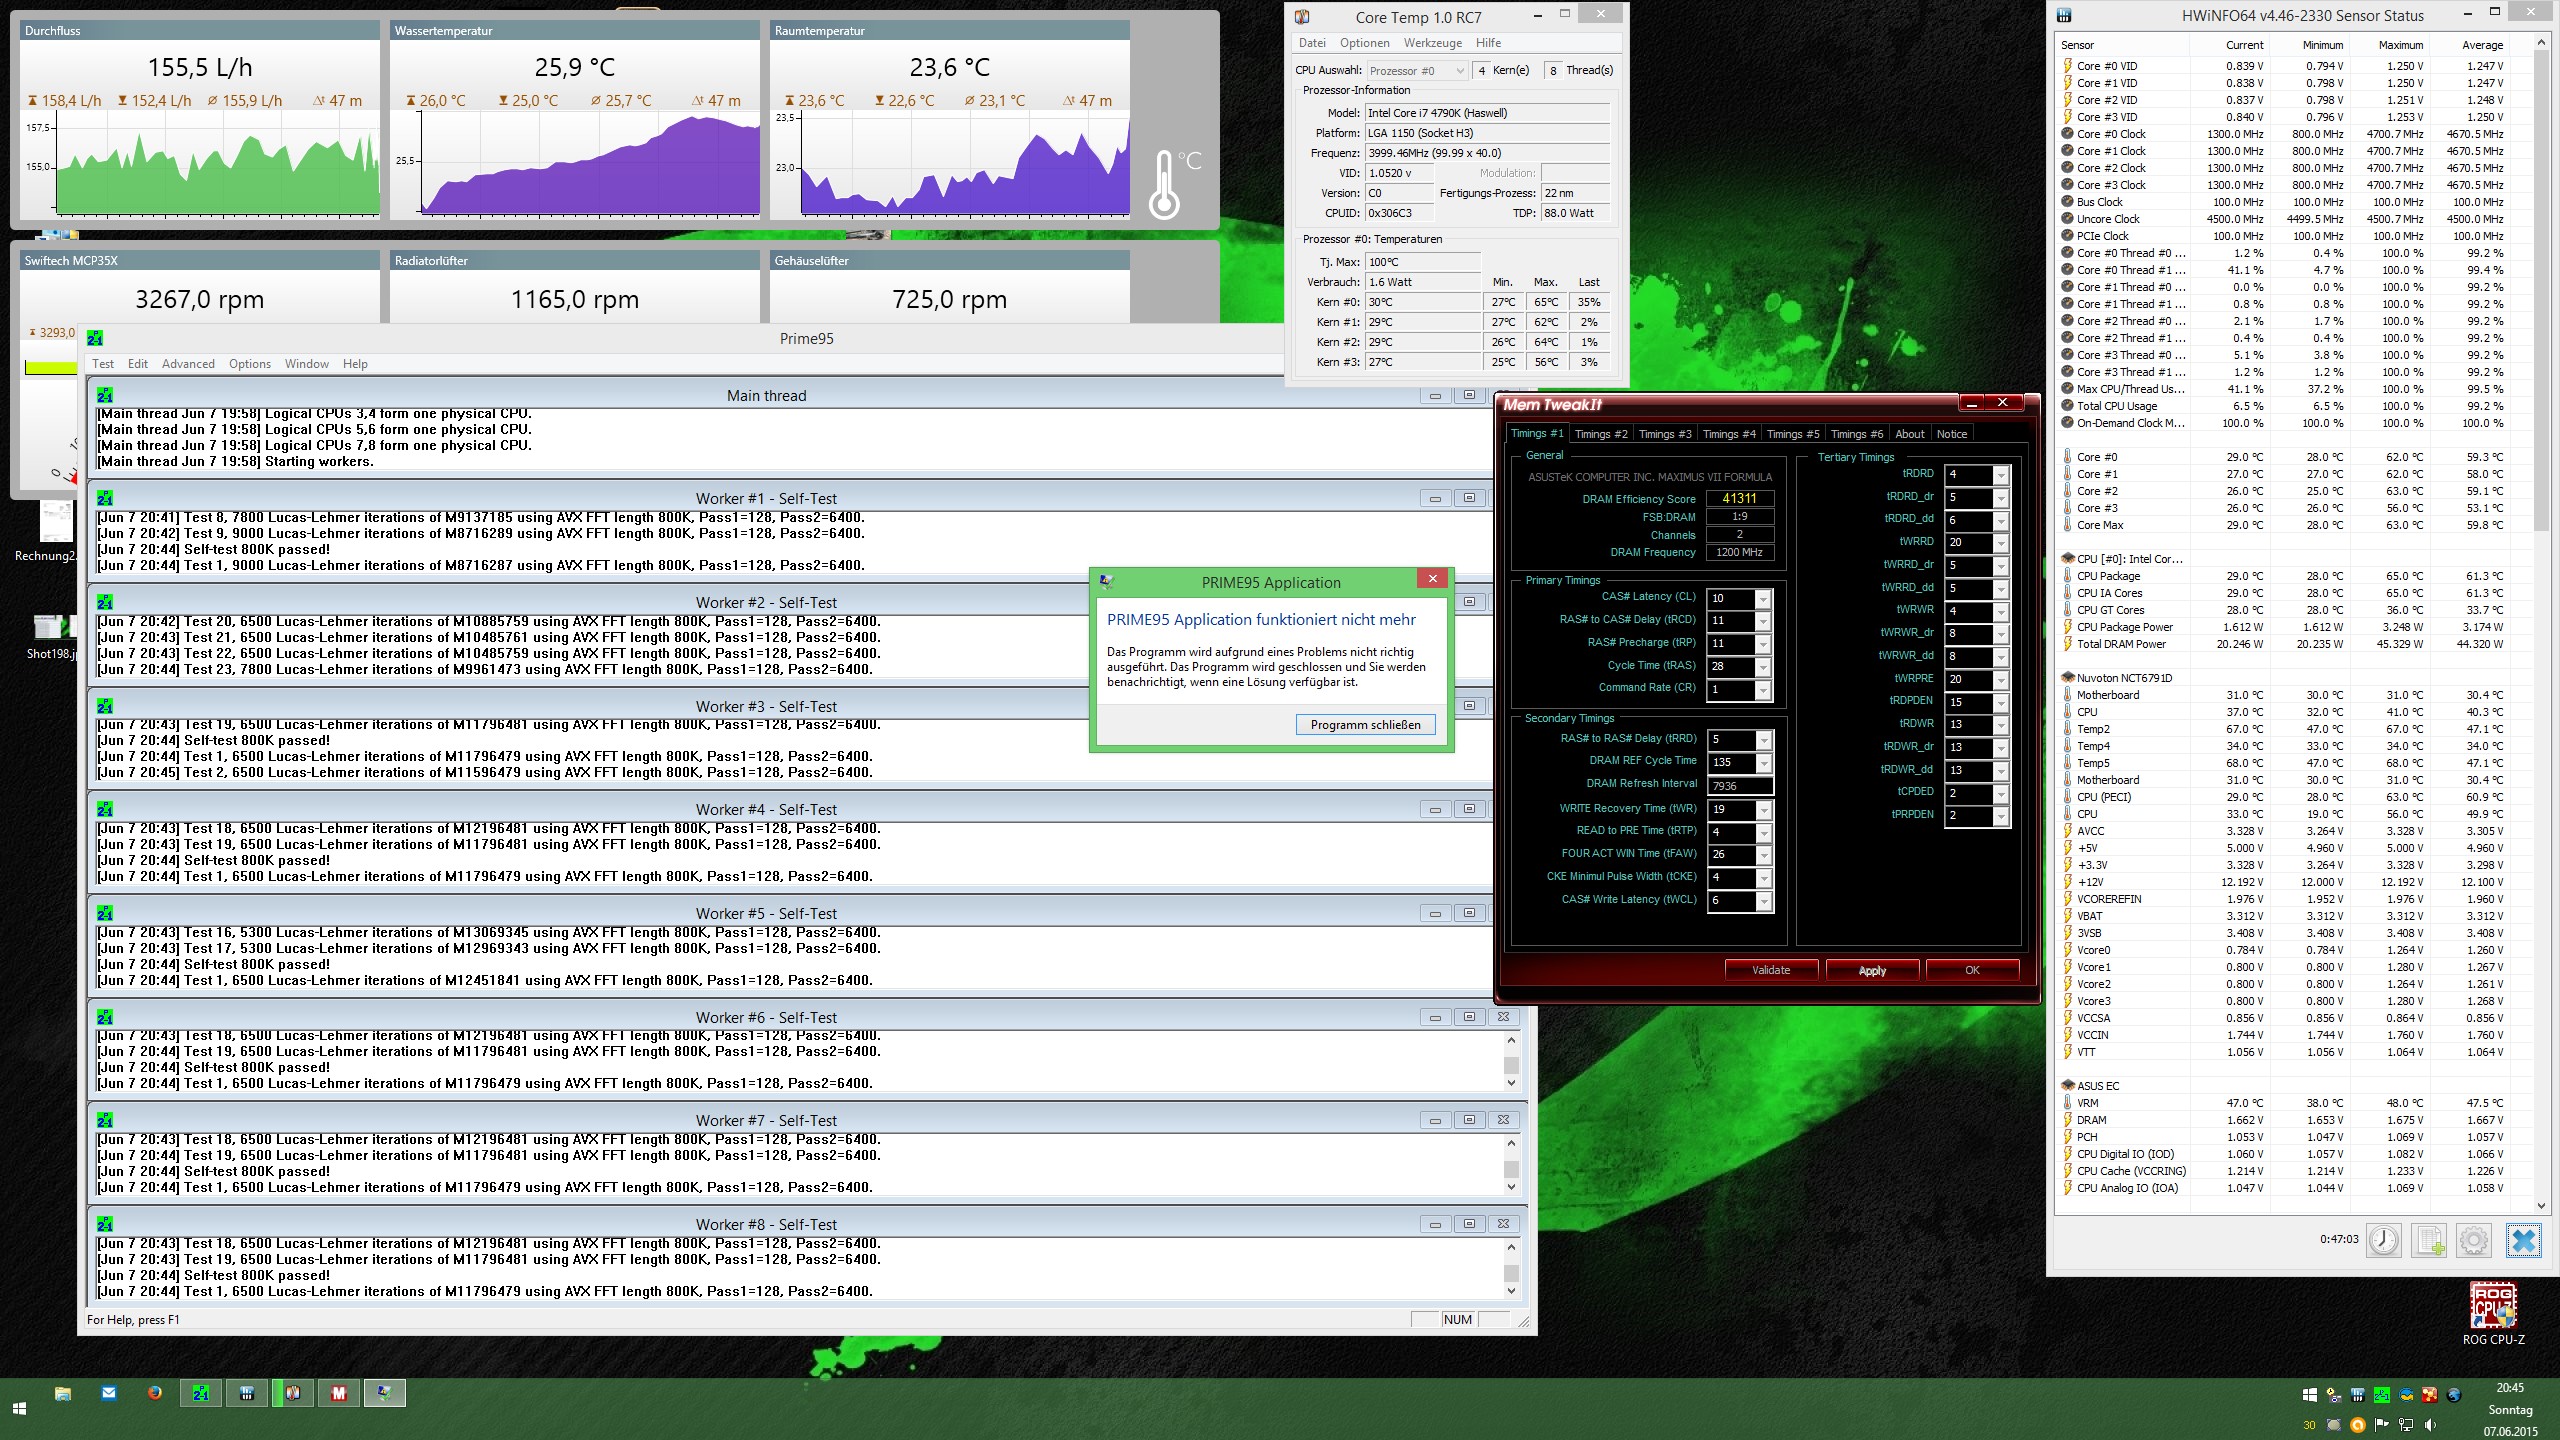2560x1440 pixels.
Task: Close HWiNFO sensor window via blue X
Action: [2523, 1241]
